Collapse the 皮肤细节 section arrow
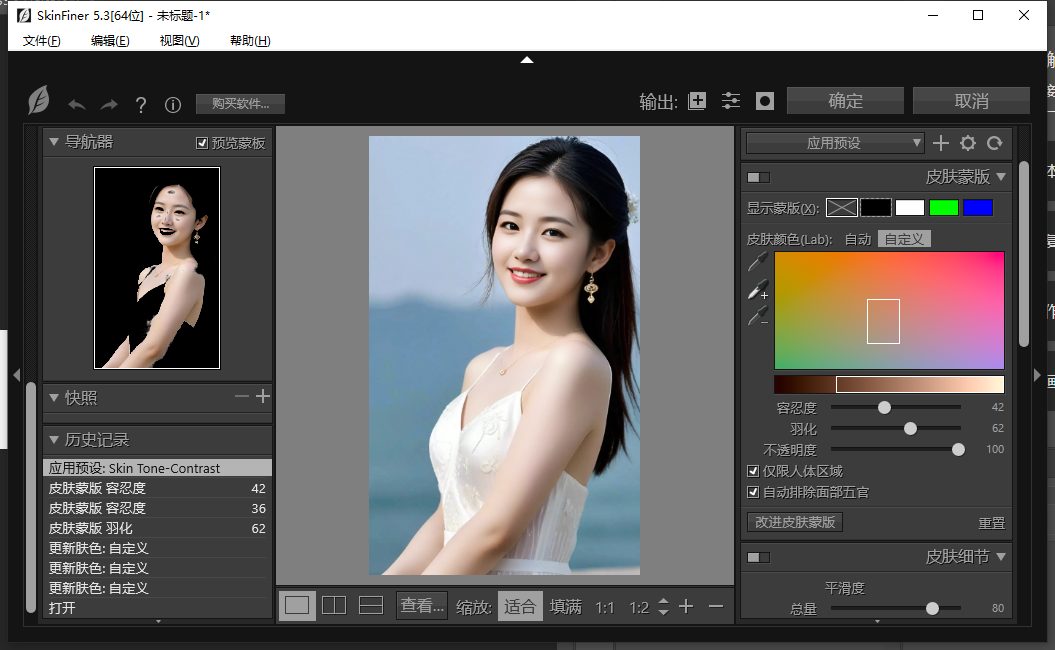 point(1001,556)
